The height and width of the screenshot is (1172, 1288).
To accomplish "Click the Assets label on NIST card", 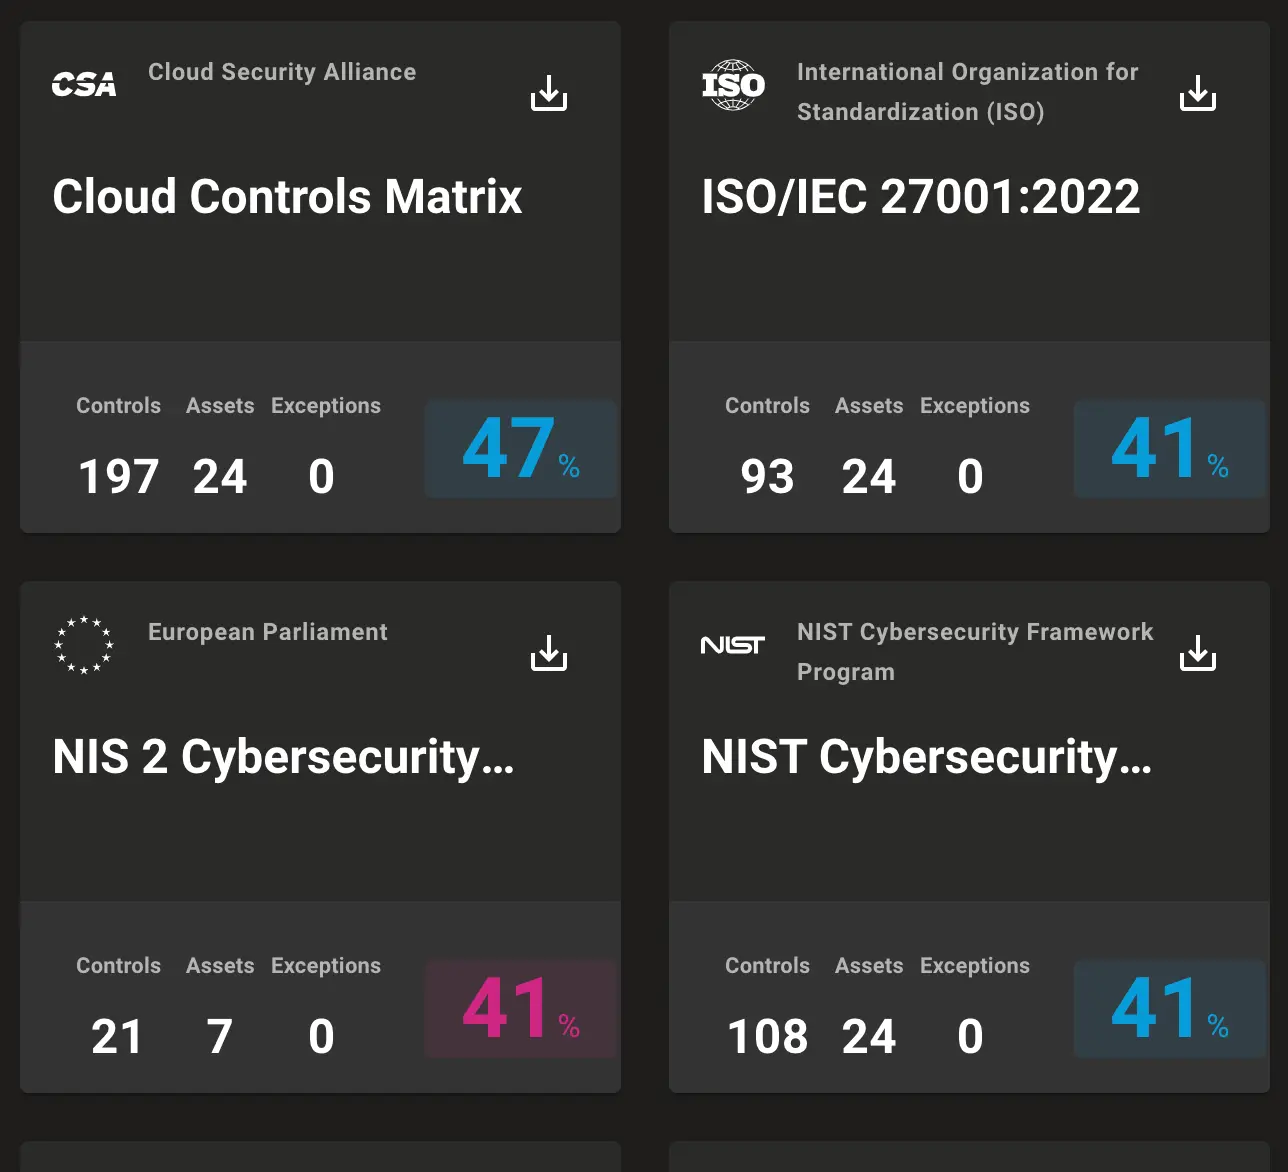I will [x=869, y=966].
